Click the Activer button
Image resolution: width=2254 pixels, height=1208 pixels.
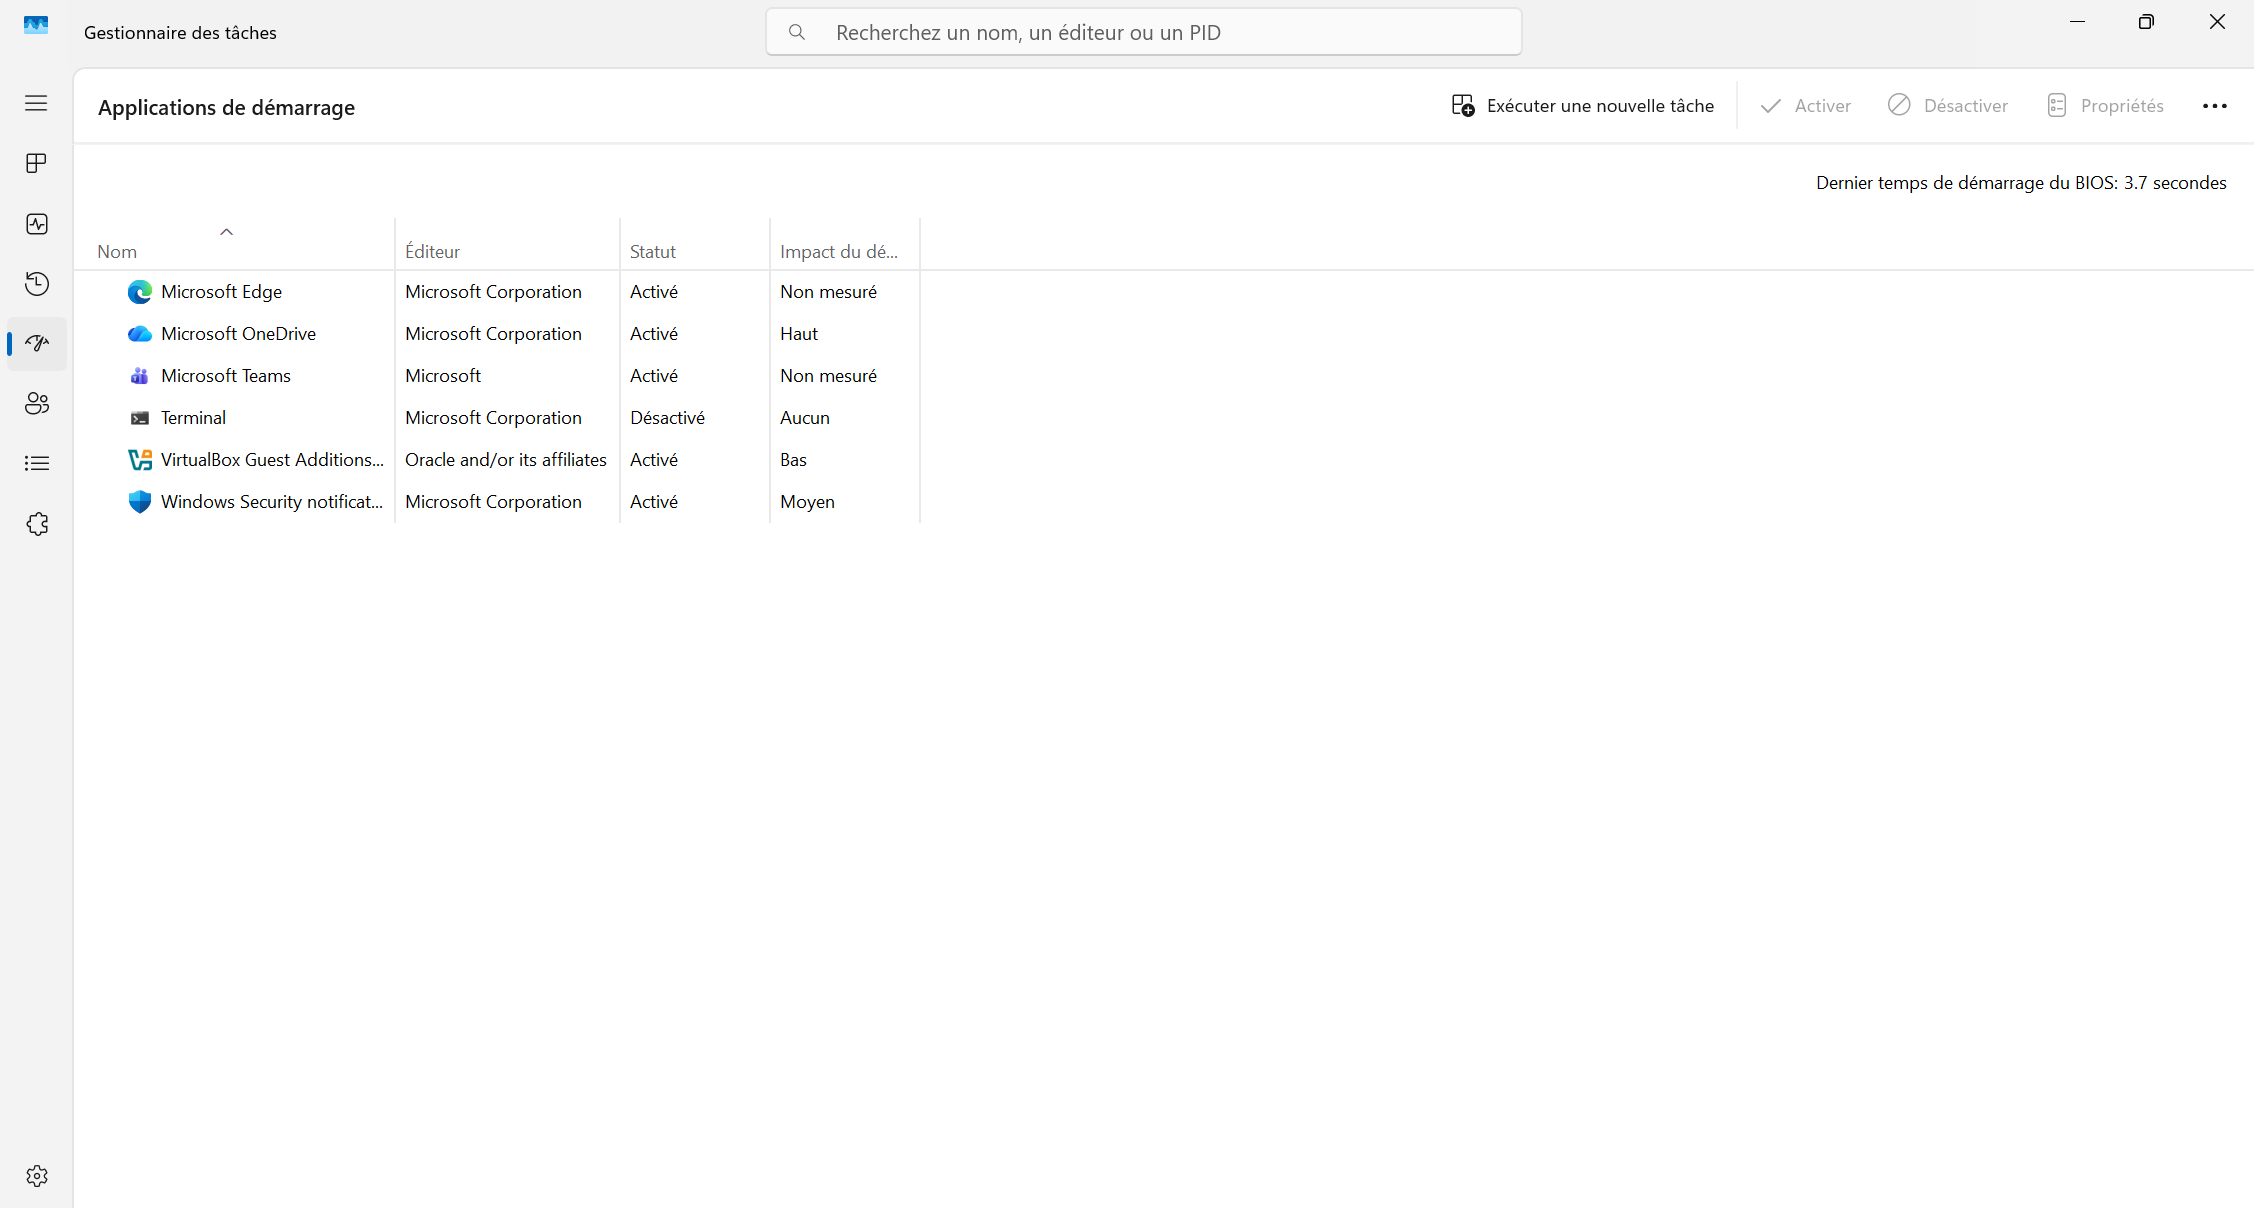pos(1805,106)
